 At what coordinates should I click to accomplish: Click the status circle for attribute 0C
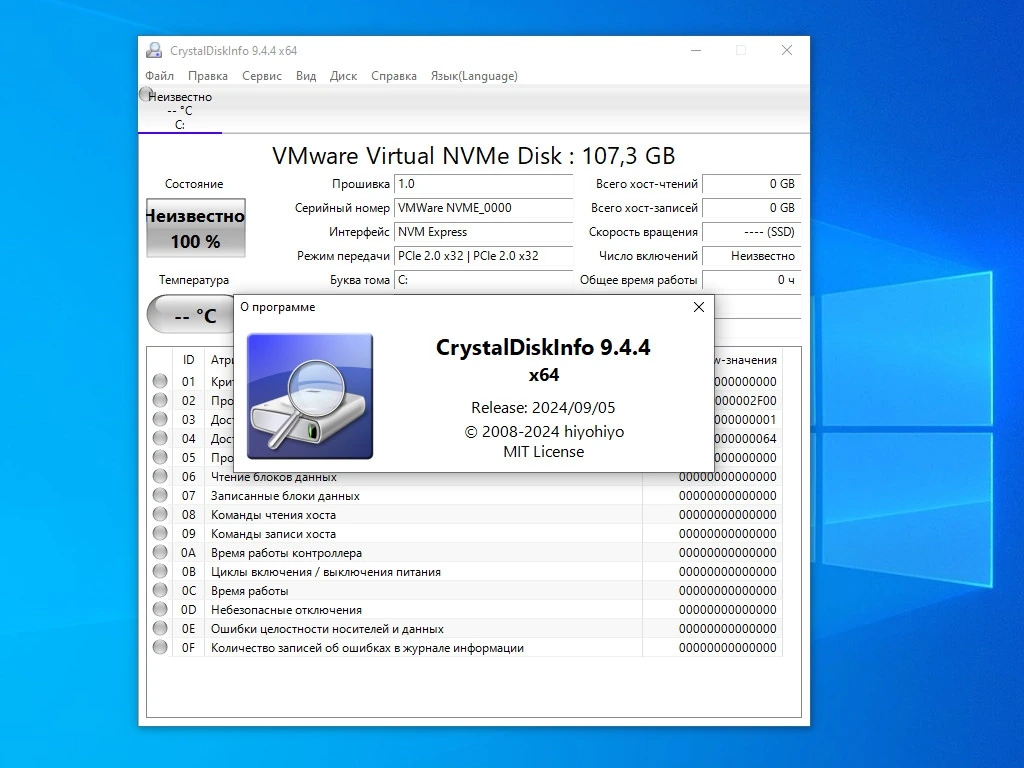(x=160, y=590)
